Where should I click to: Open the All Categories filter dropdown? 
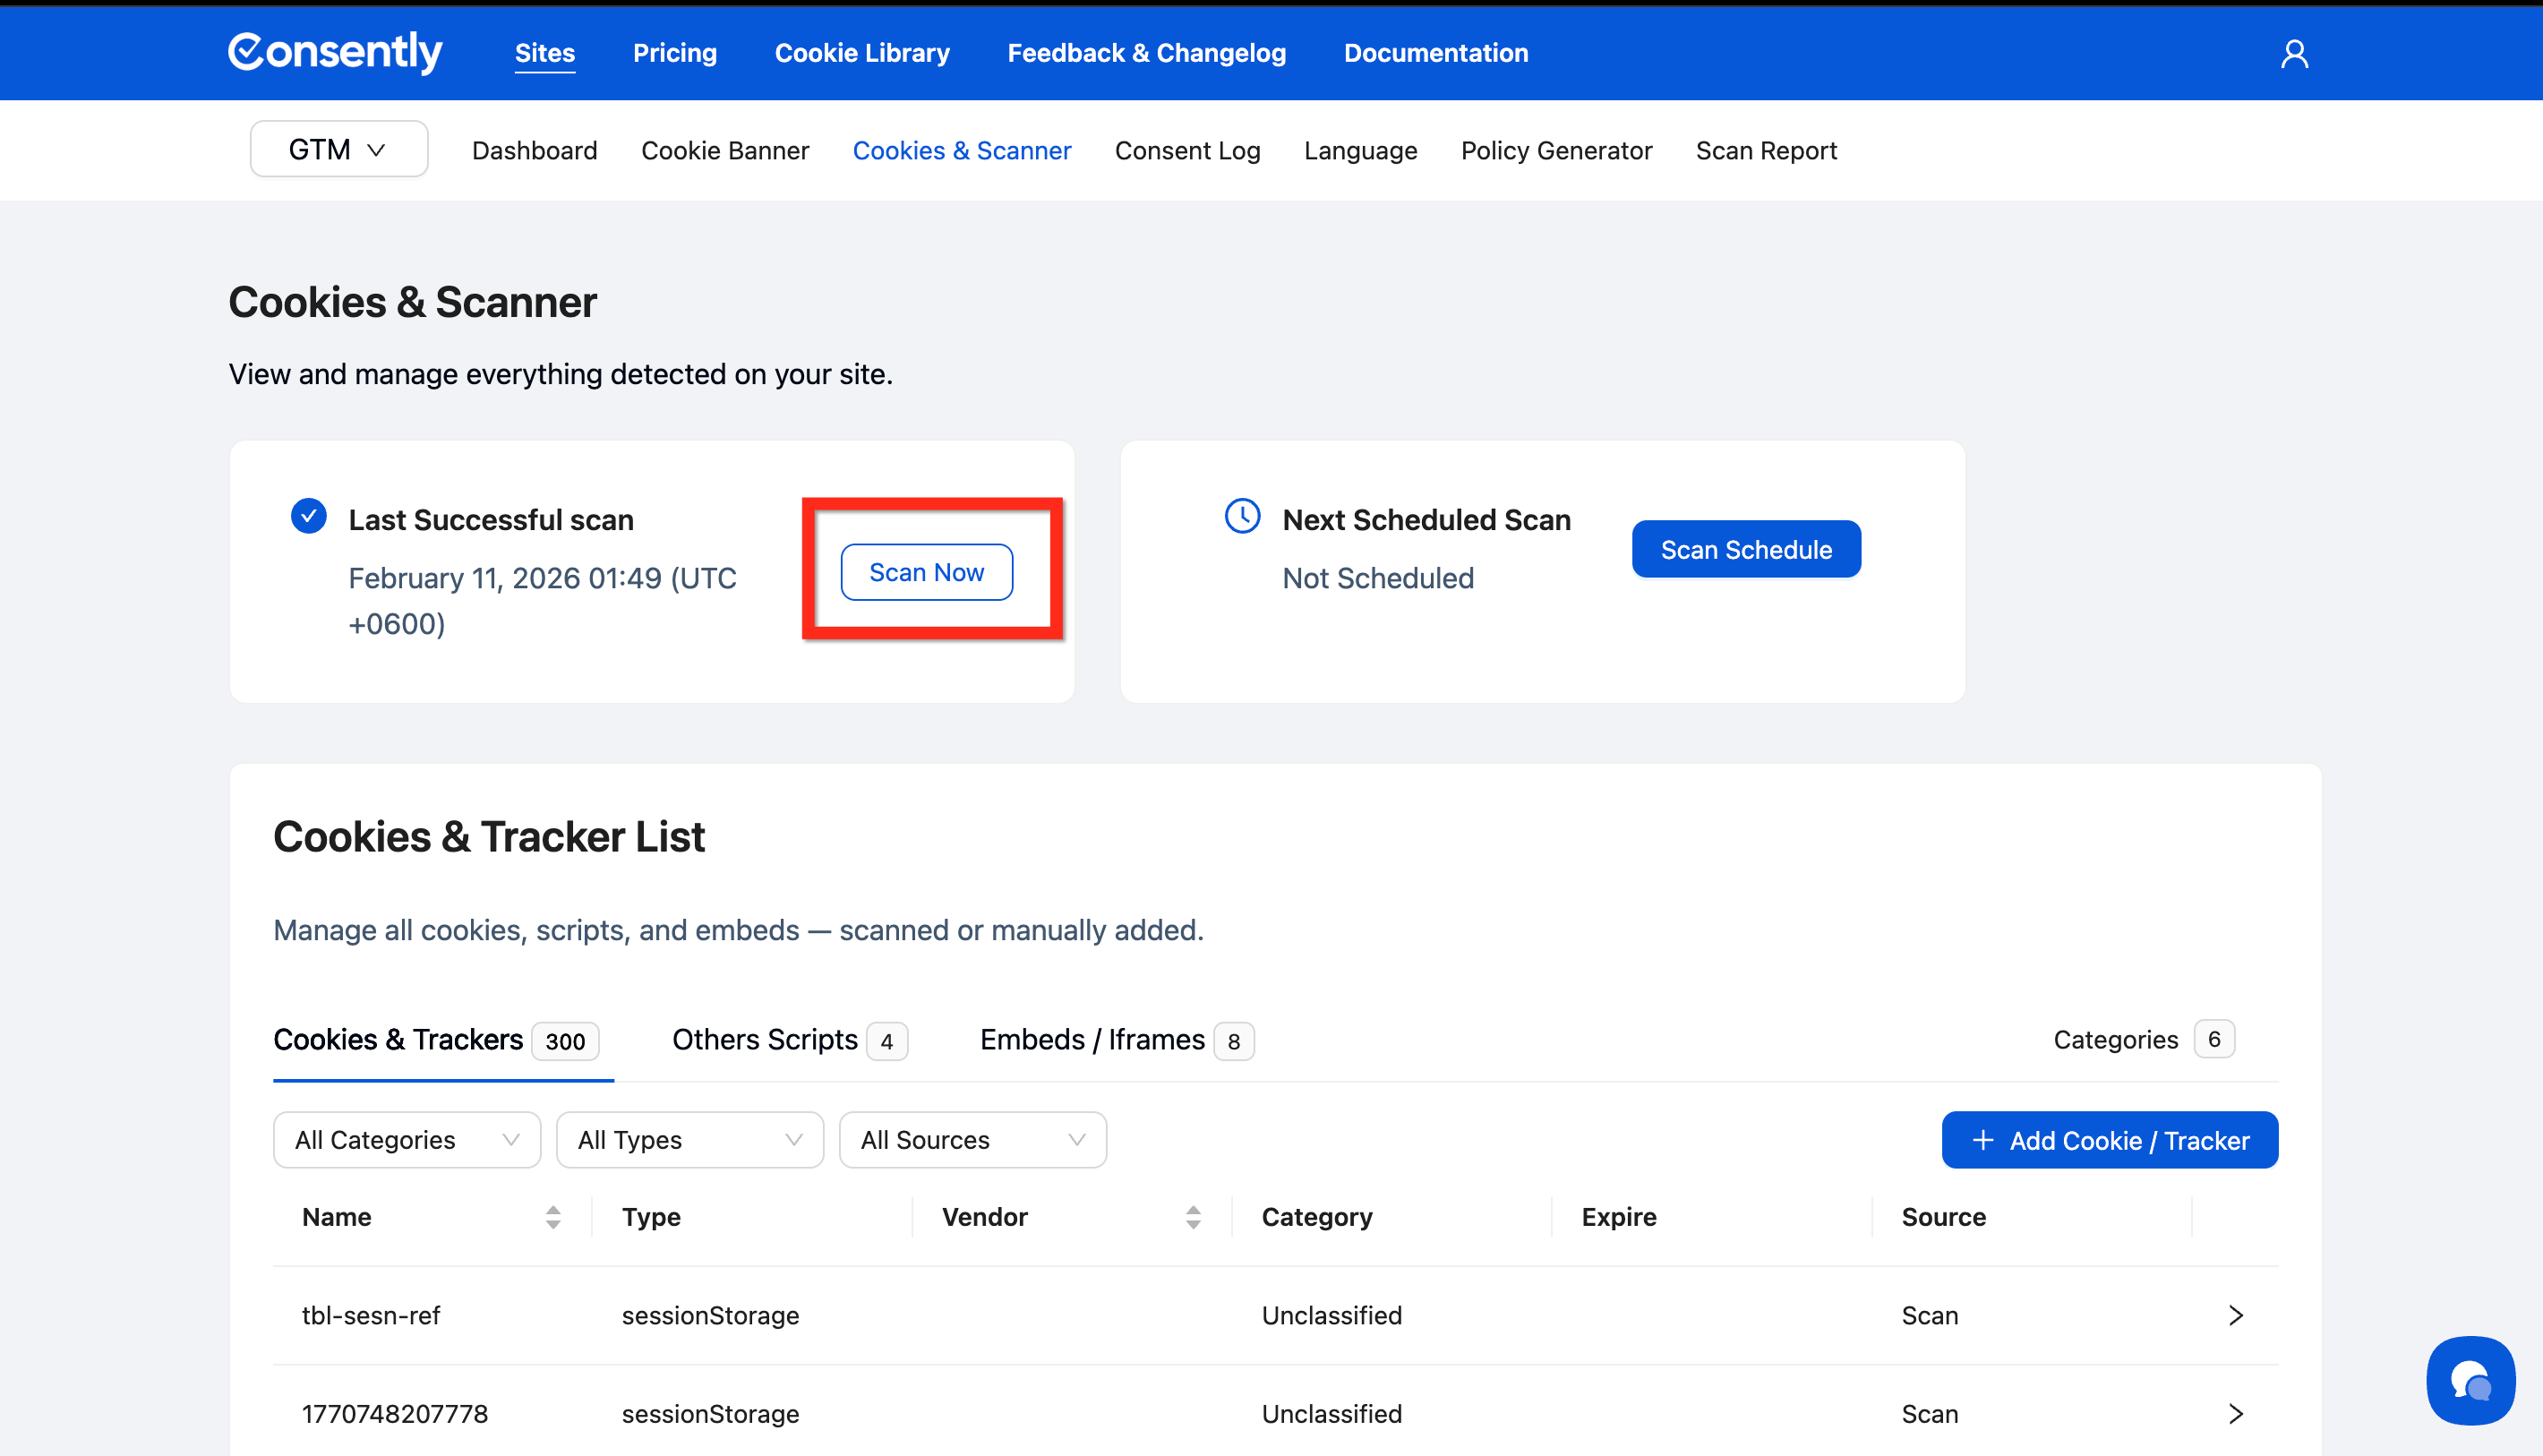click(x=406, y=1140)
